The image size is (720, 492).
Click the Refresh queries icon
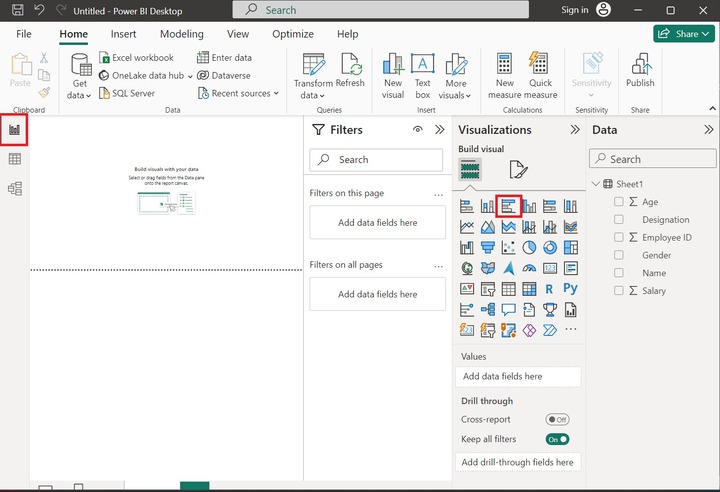350,70
